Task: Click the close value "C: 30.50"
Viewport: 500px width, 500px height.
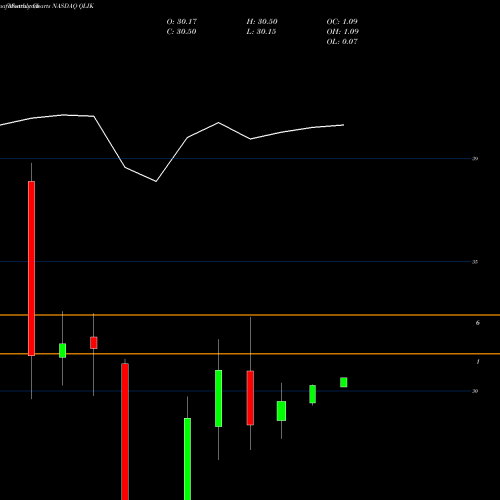Action: pos(181,32)
